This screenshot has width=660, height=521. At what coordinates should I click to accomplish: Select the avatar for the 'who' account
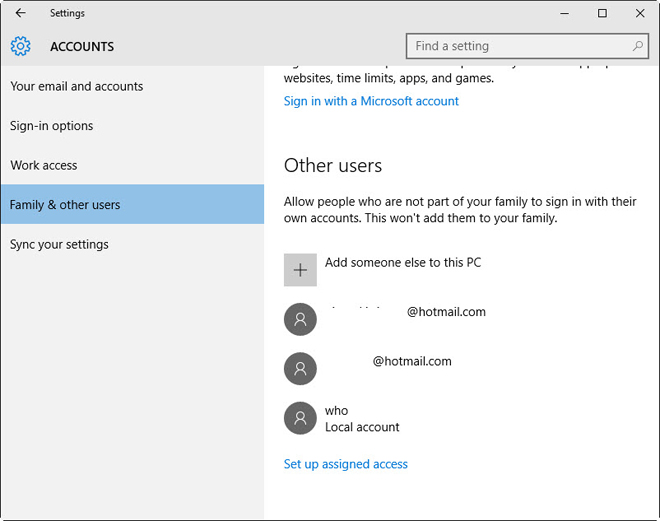[x=300, y=418]
